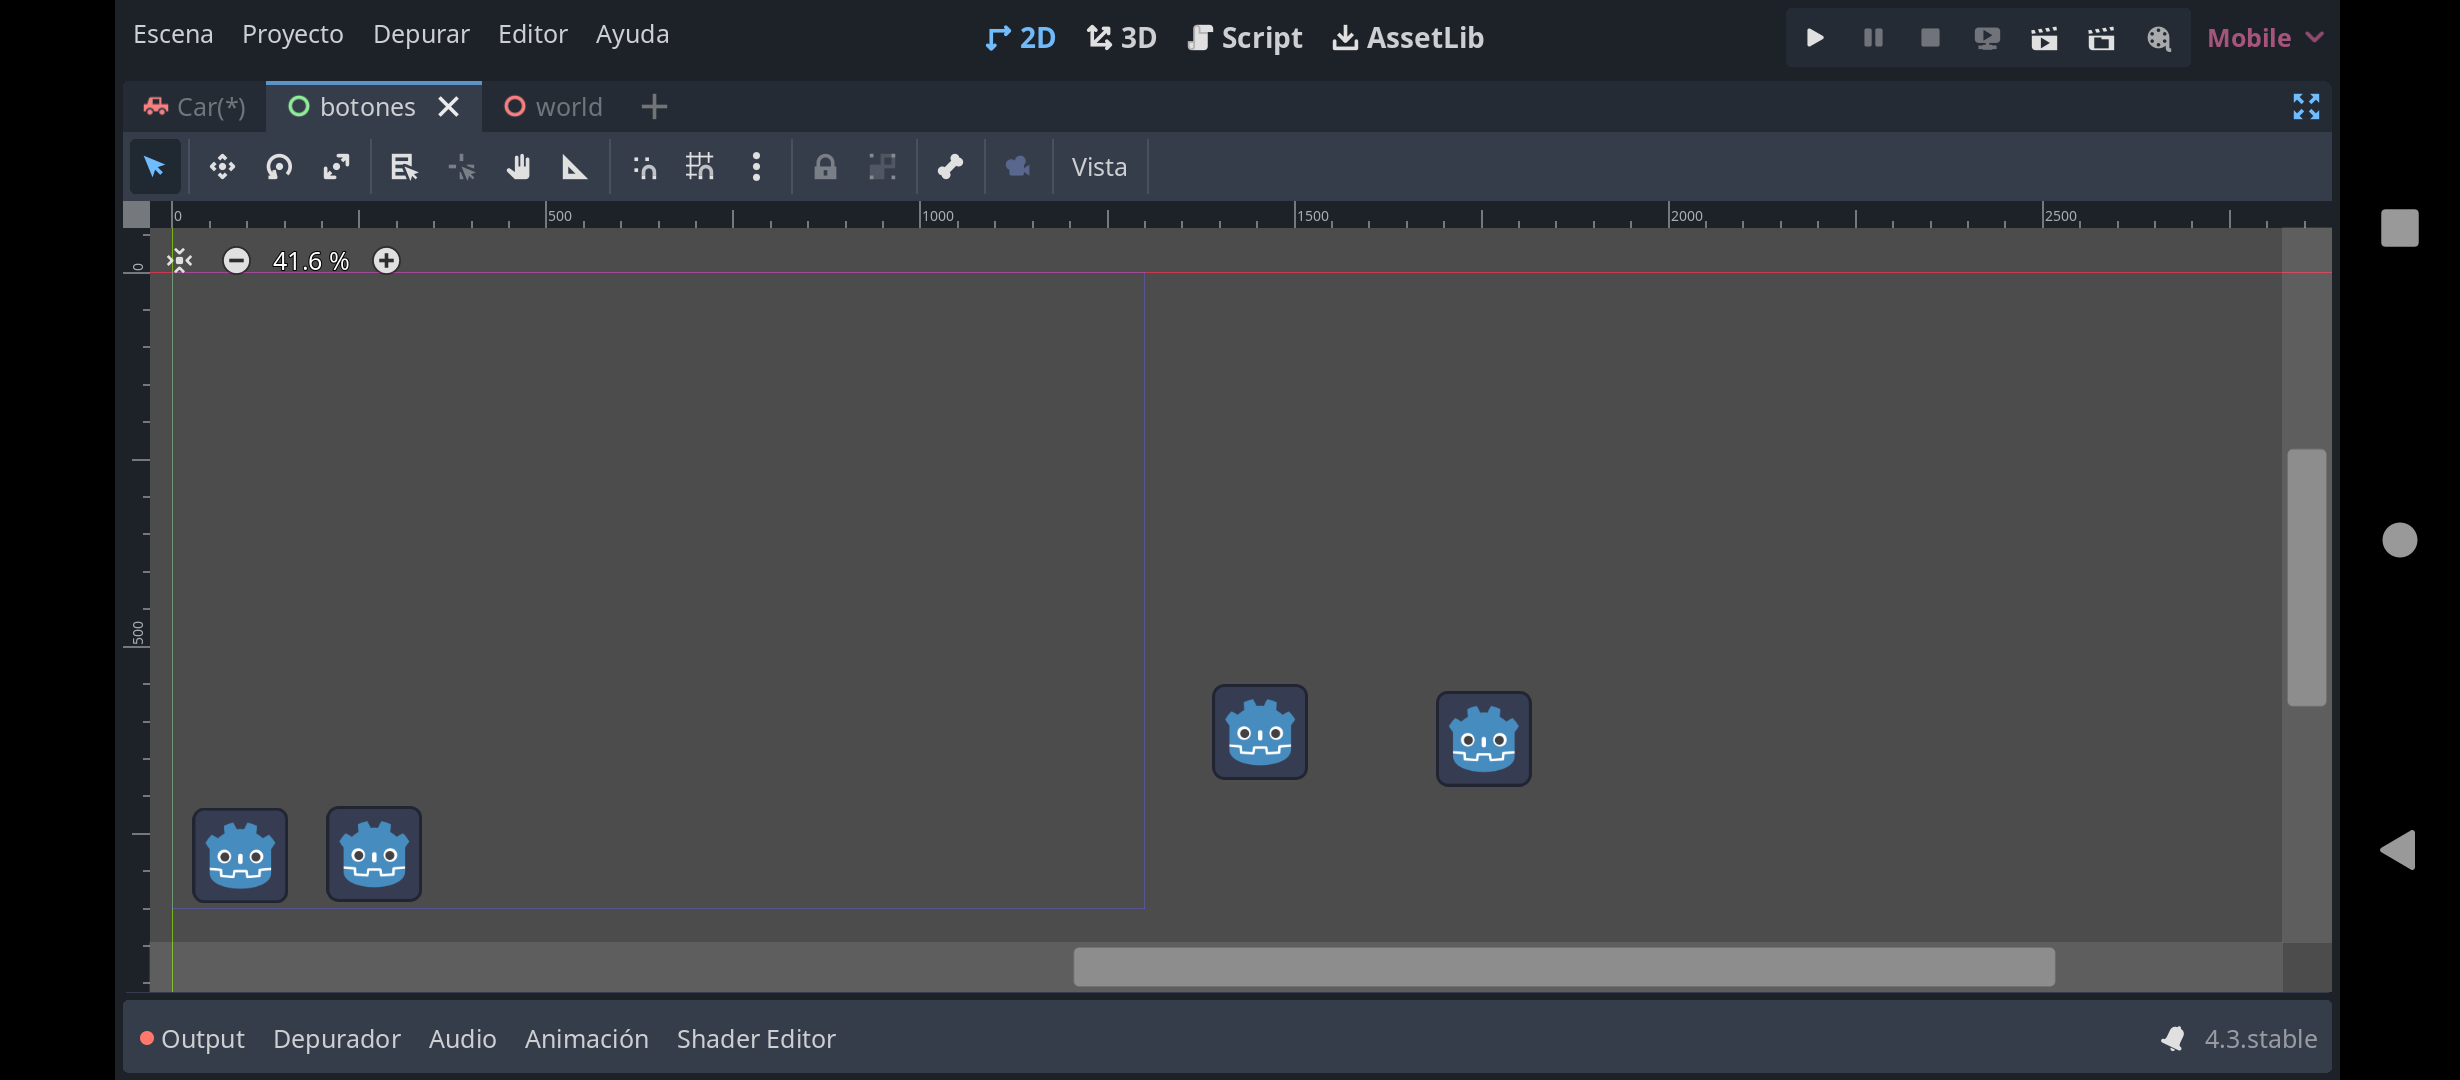The height and width of the screenshot is (1080, 2460).
Task: Select the second Godot icon from left
Action: 374,854
